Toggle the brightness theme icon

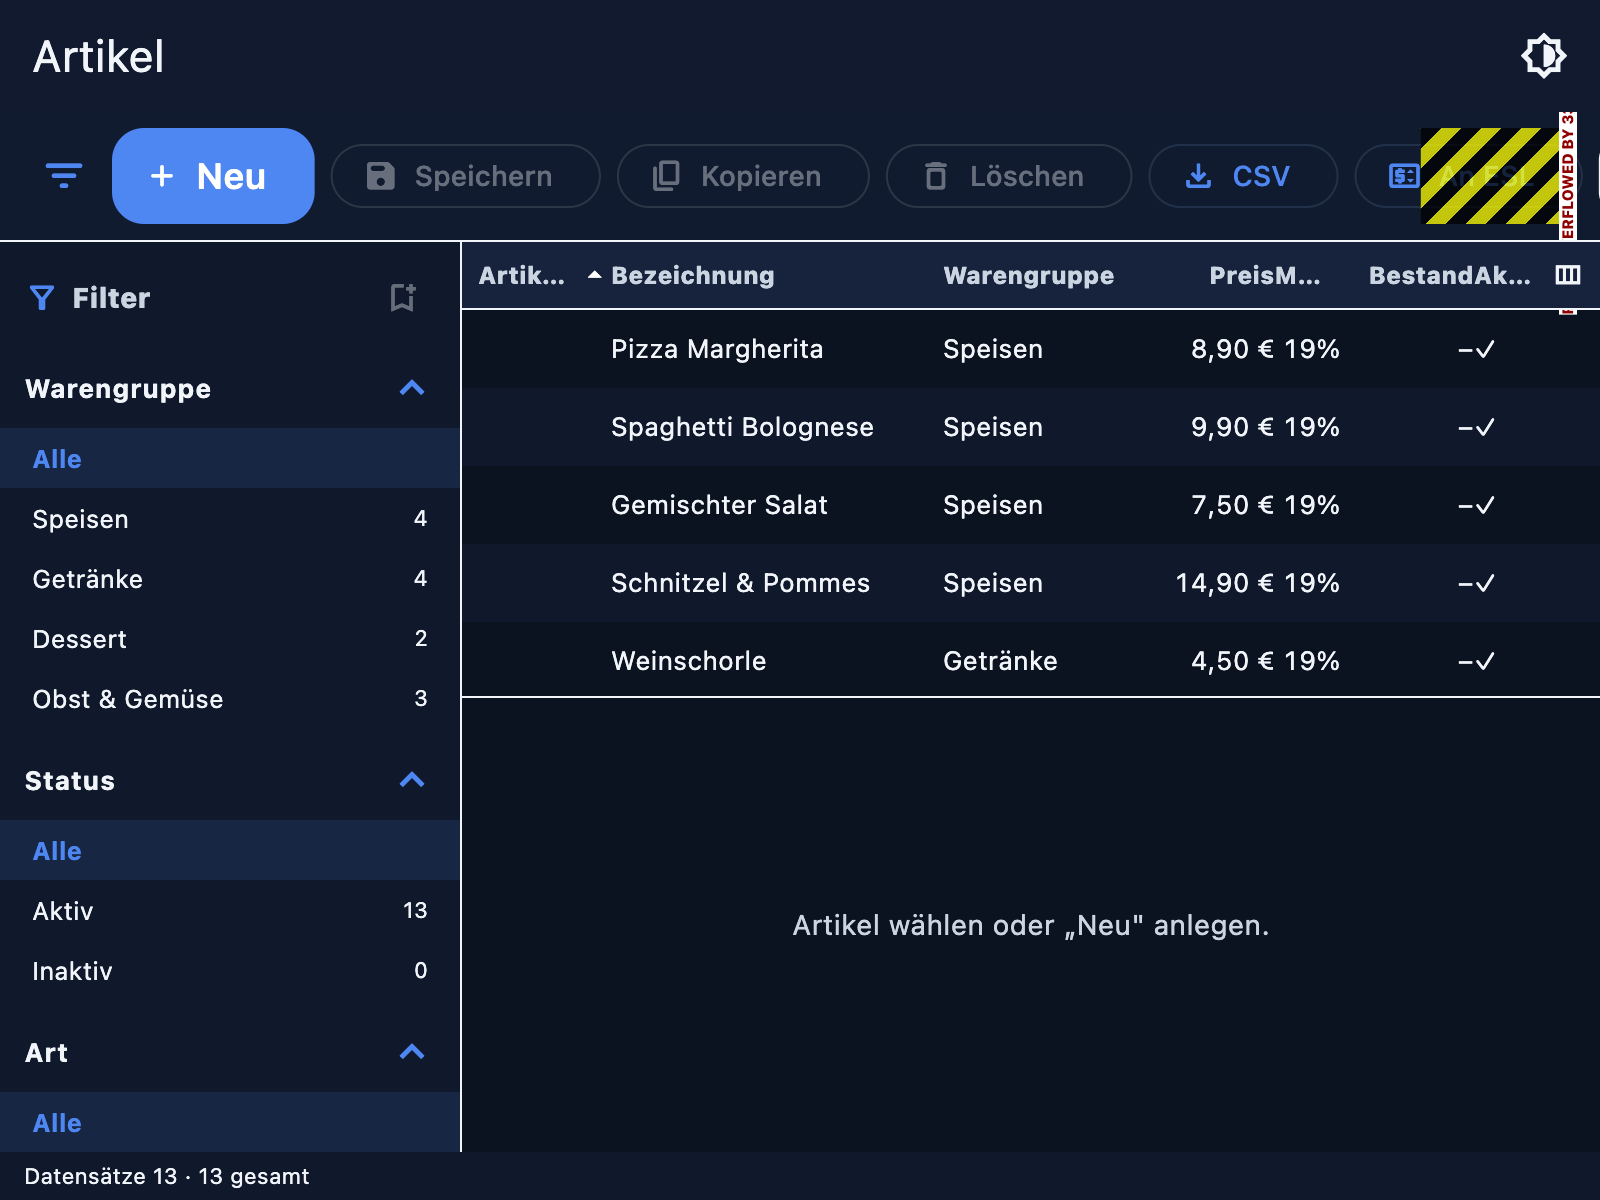point(1543,56)
